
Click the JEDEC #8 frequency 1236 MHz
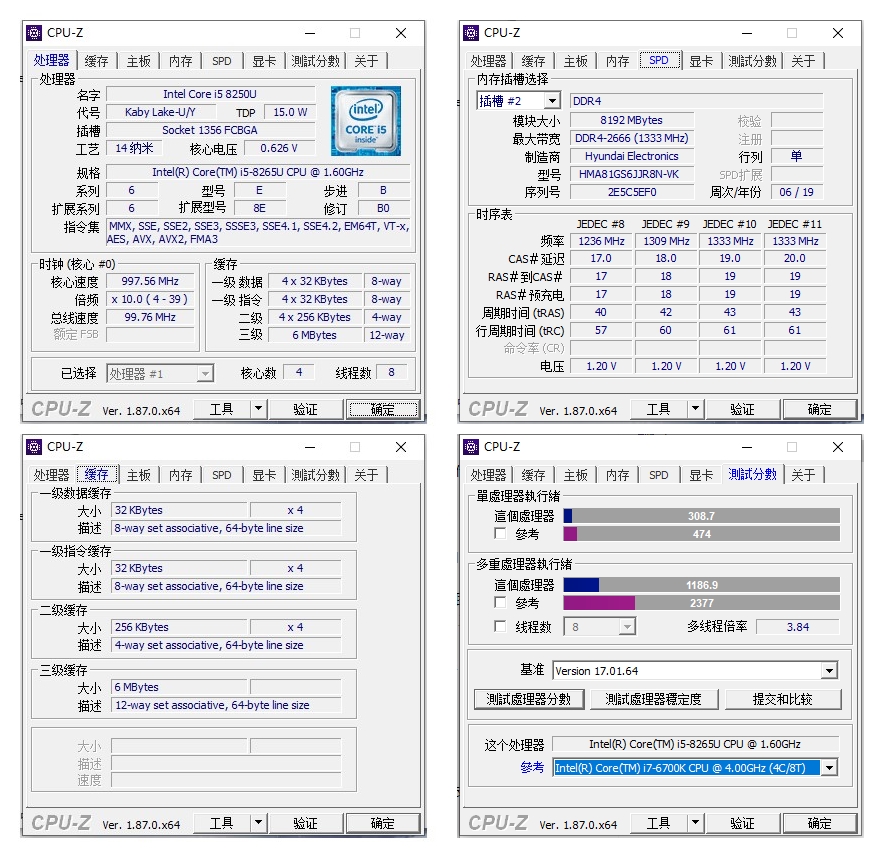tap(602, 241)
